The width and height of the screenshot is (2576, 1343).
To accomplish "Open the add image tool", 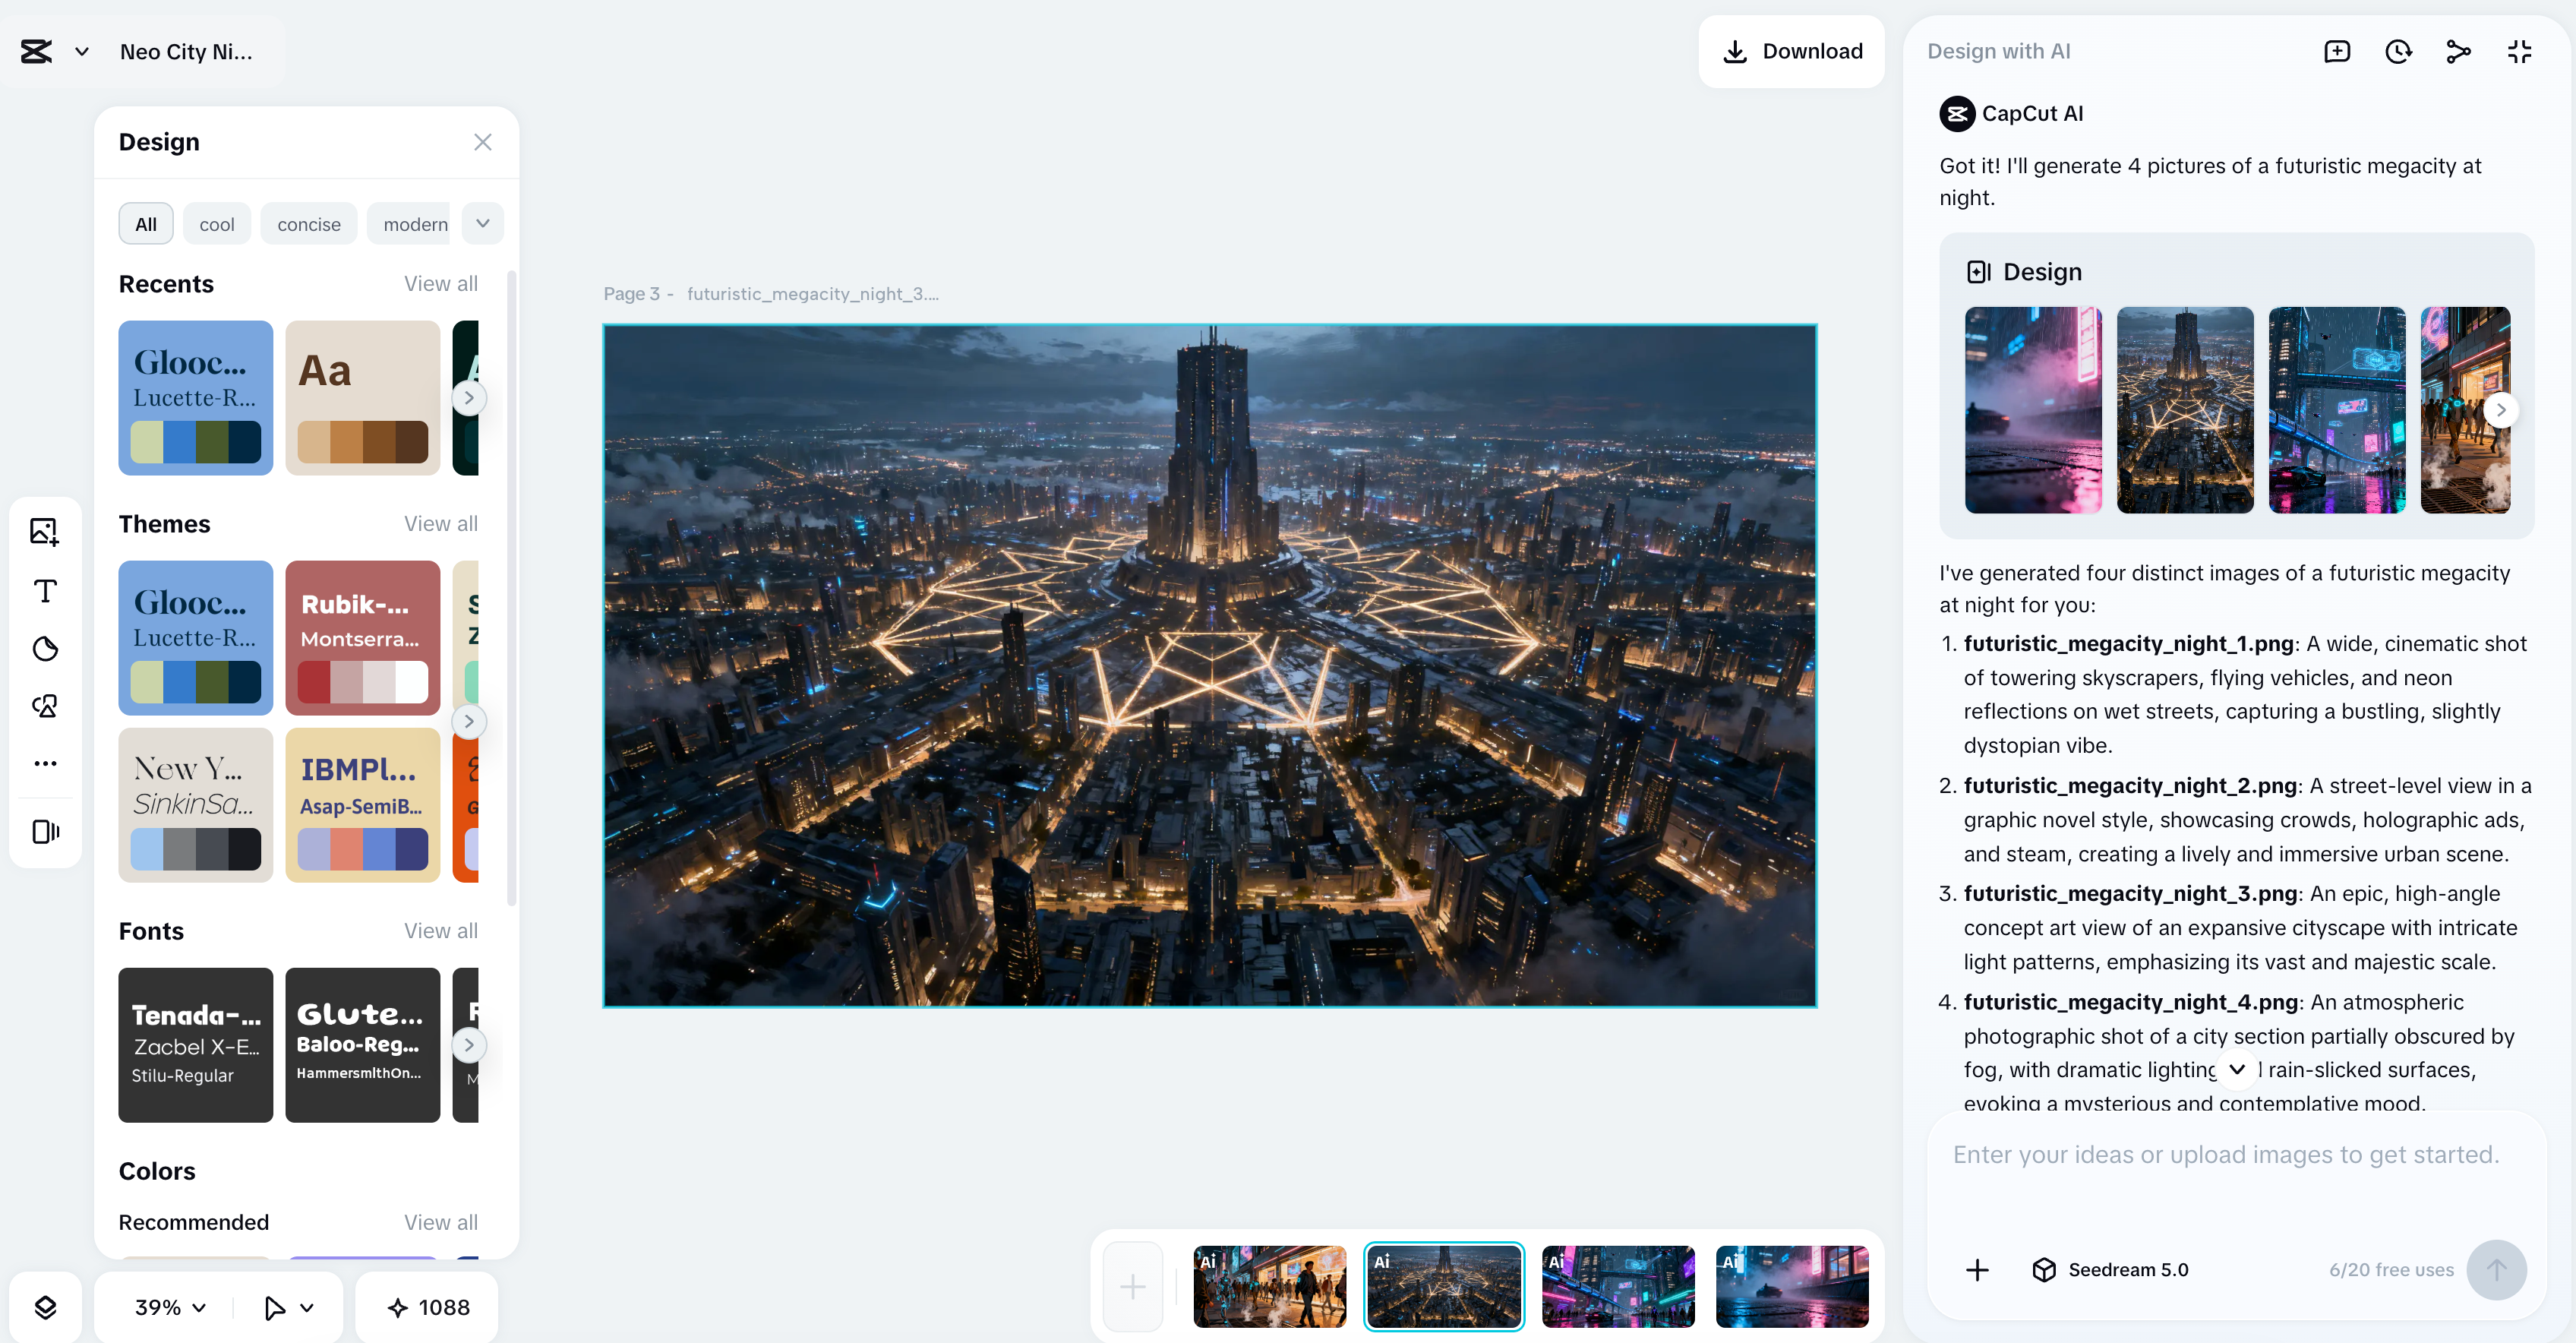I will (x=45, y=531).
